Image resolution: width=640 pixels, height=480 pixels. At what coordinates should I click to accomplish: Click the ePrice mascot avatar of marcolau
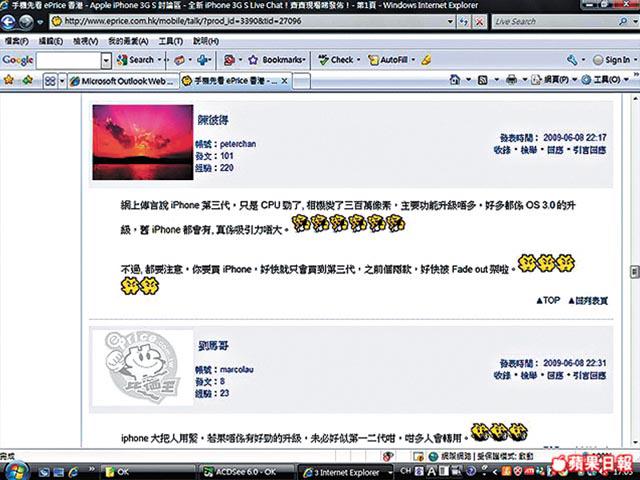[x=143, y=368]
